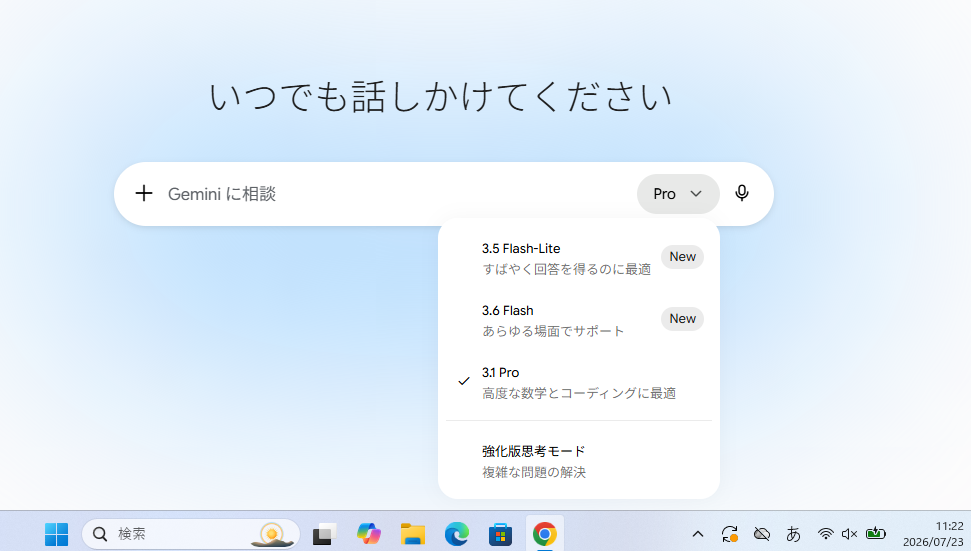This screenshot has height=551, width=971.
Task: Click the New badge beside 3.6 Flash
Action: [682, 319]
